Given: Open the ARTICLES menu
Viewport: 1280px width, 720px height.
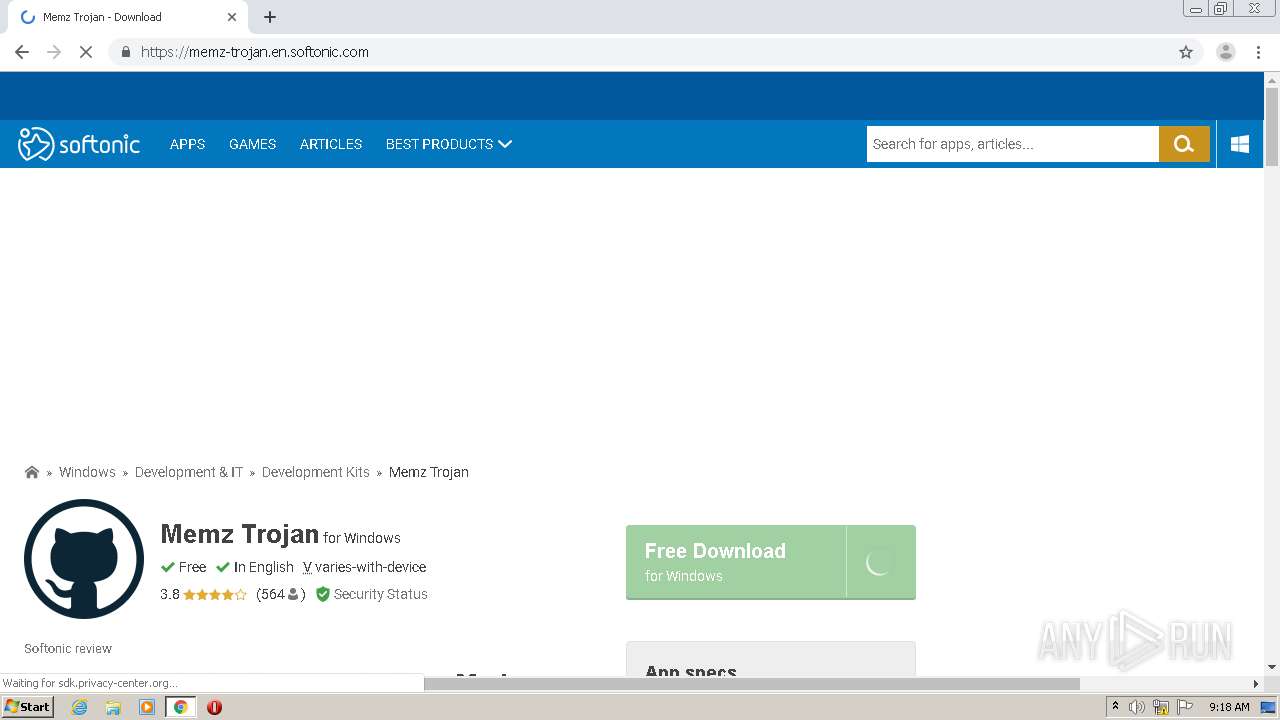Looking at the screenshot, I should [x=331, y=144].
